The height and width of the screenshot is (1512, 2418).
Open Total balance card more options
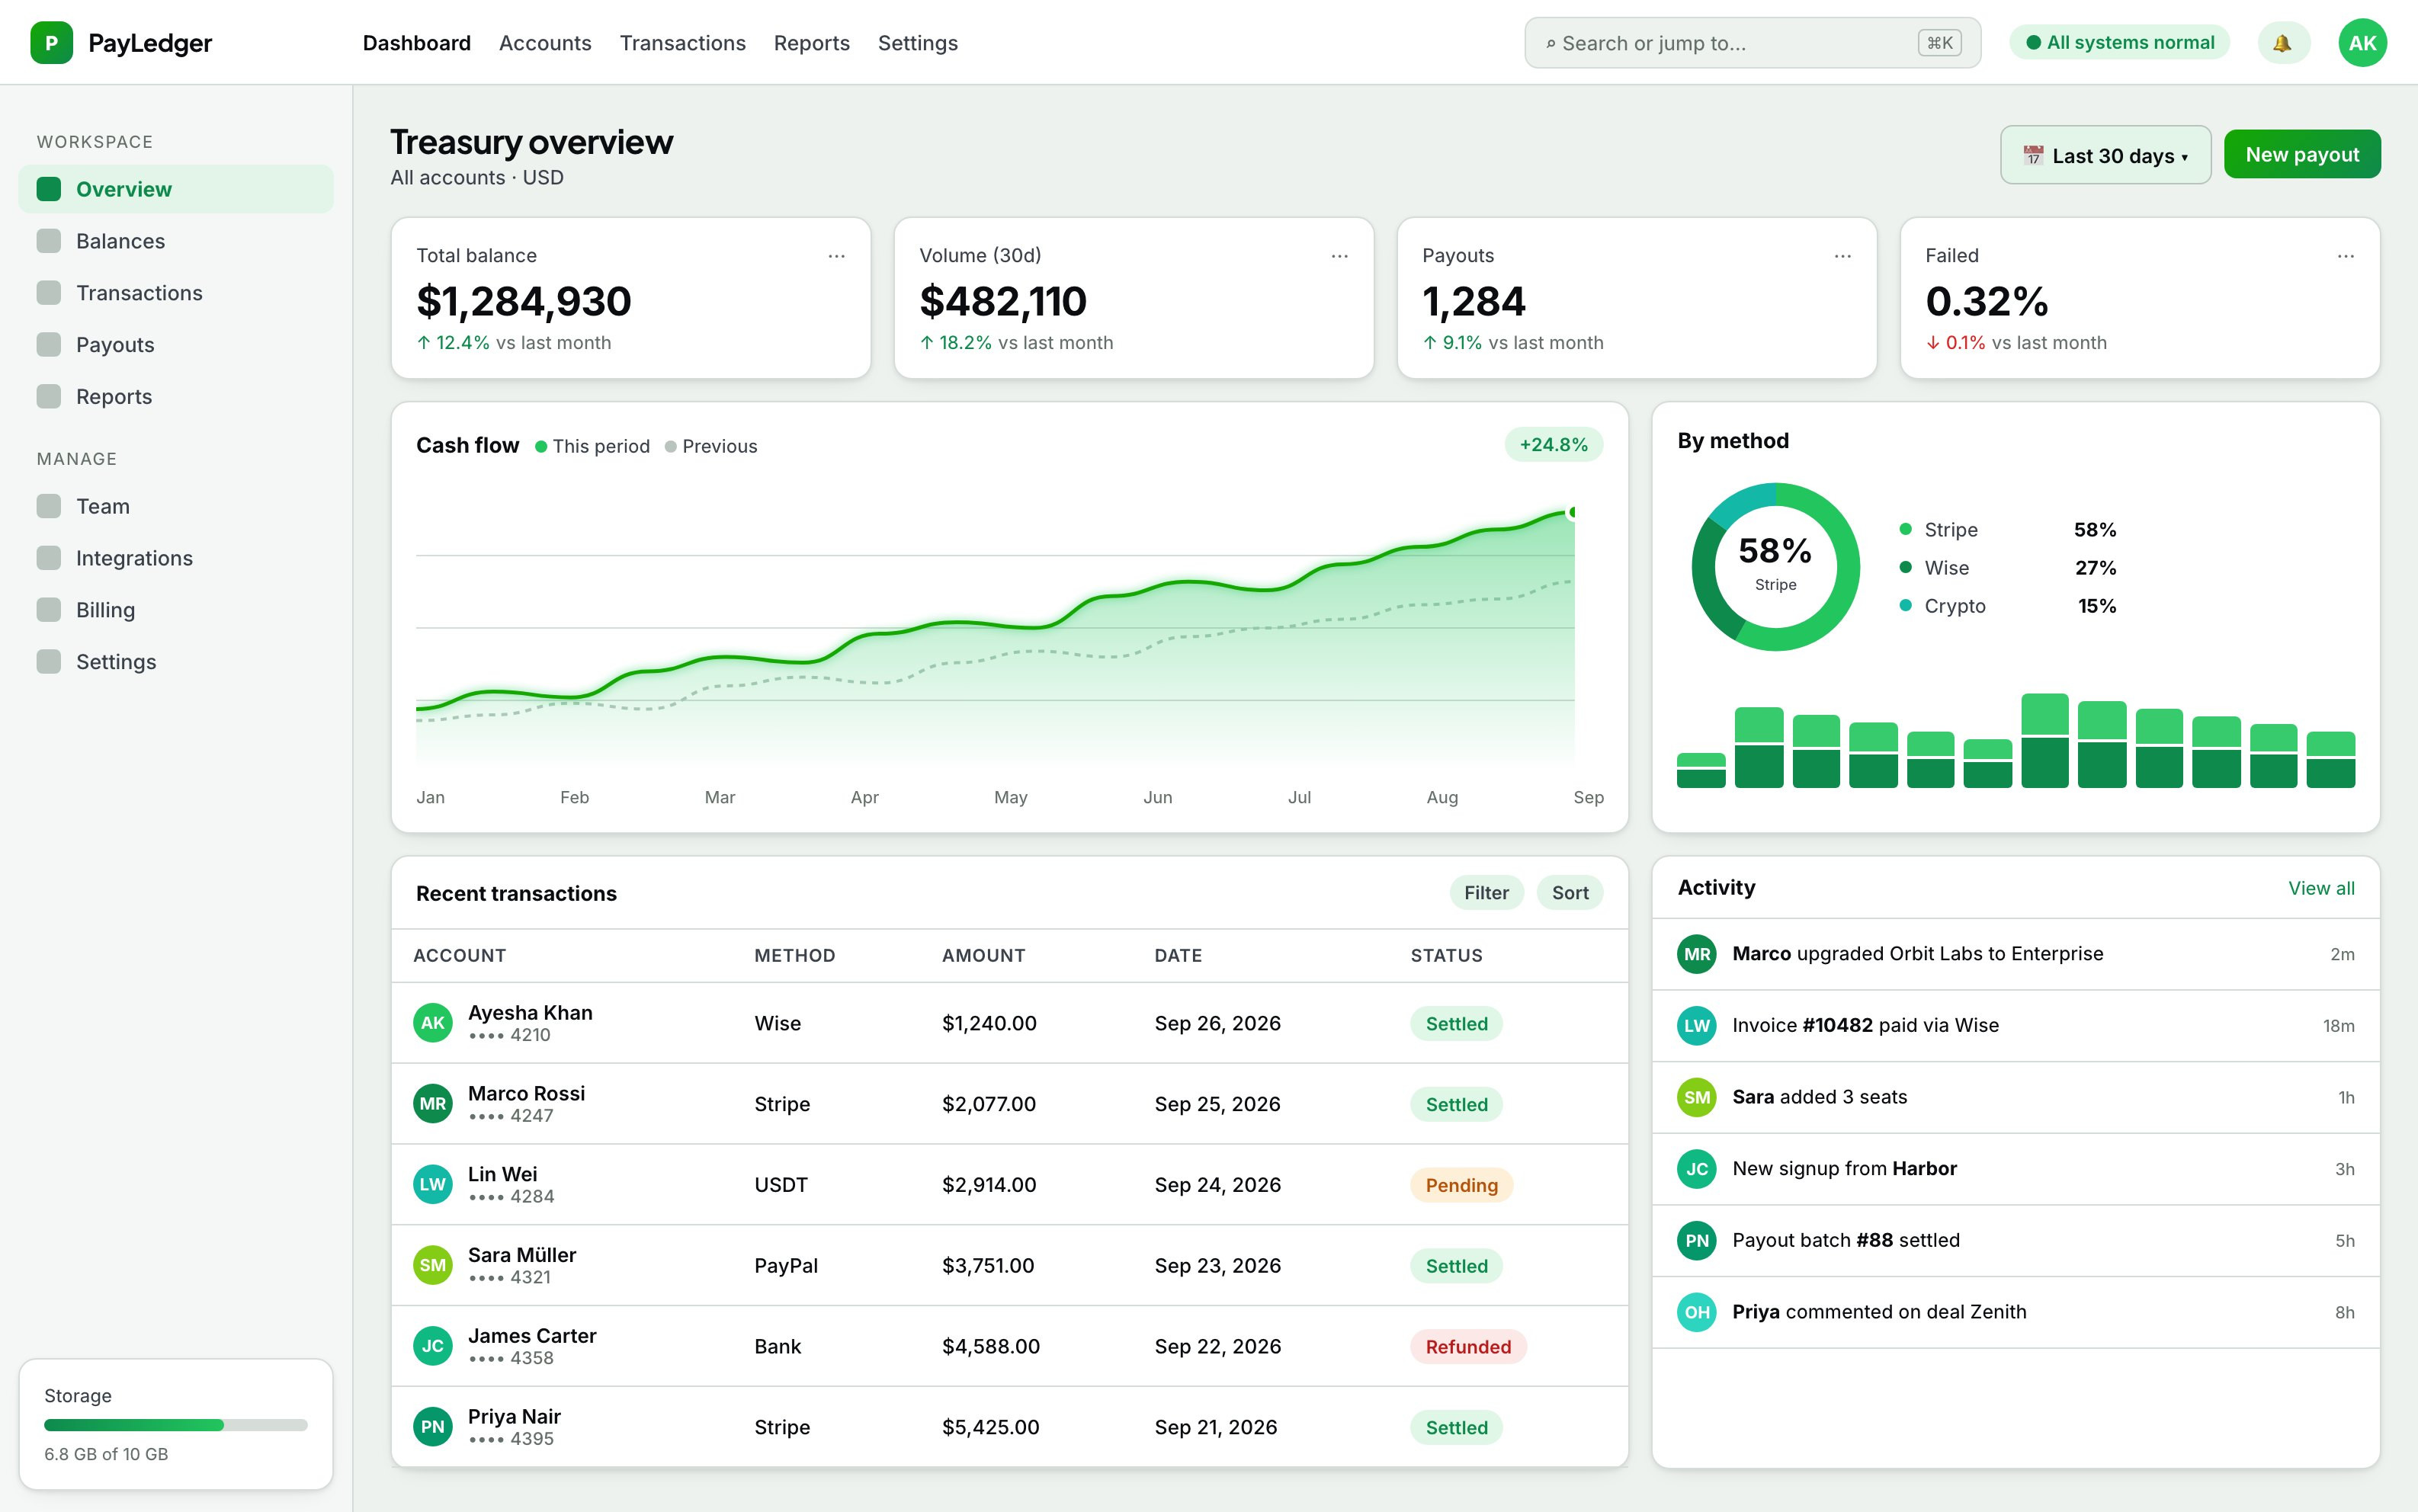[x=836, y=256]
